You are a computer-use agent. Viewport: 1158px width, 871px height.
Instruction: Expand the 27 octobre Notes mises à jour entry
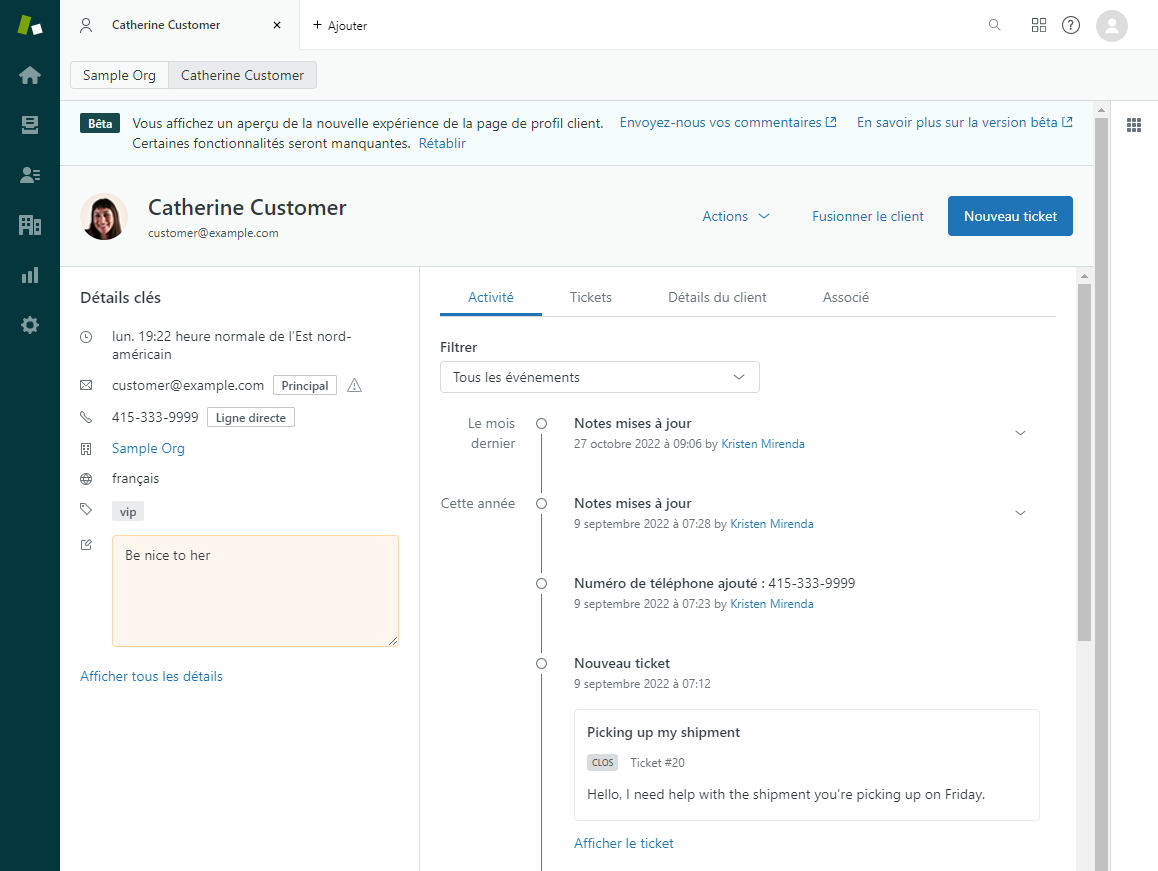[1020, 433]
